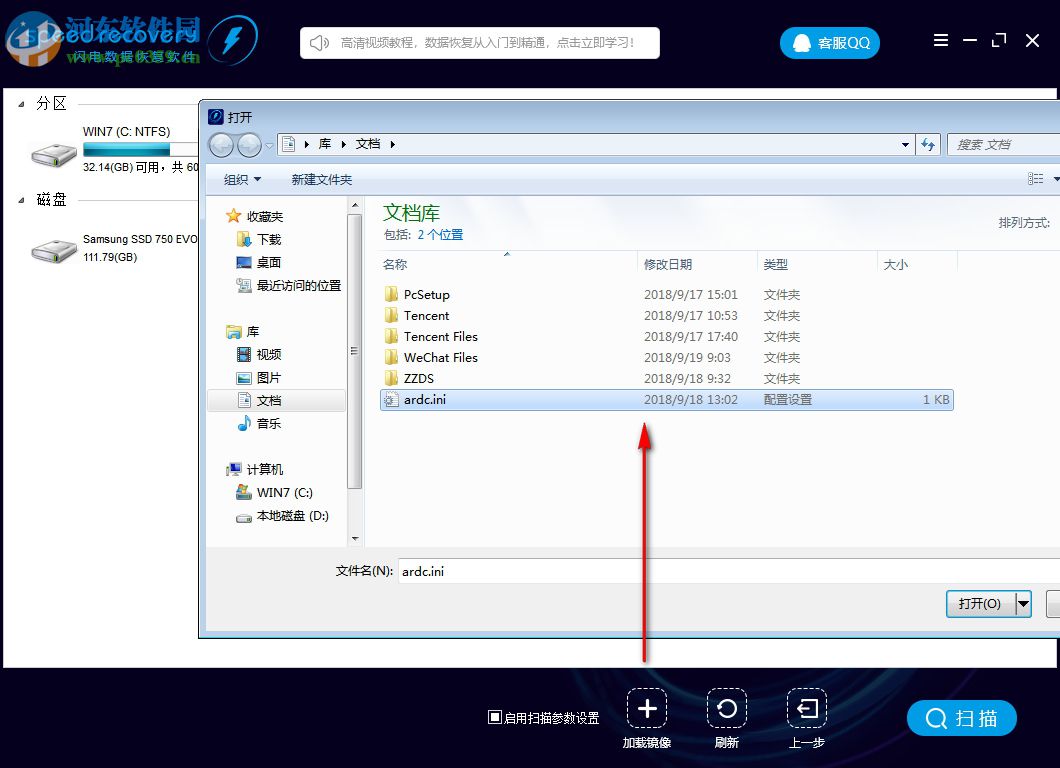1060x768 pixels.
Task: Click the lightning bolt logo icon
Action: 232,41
